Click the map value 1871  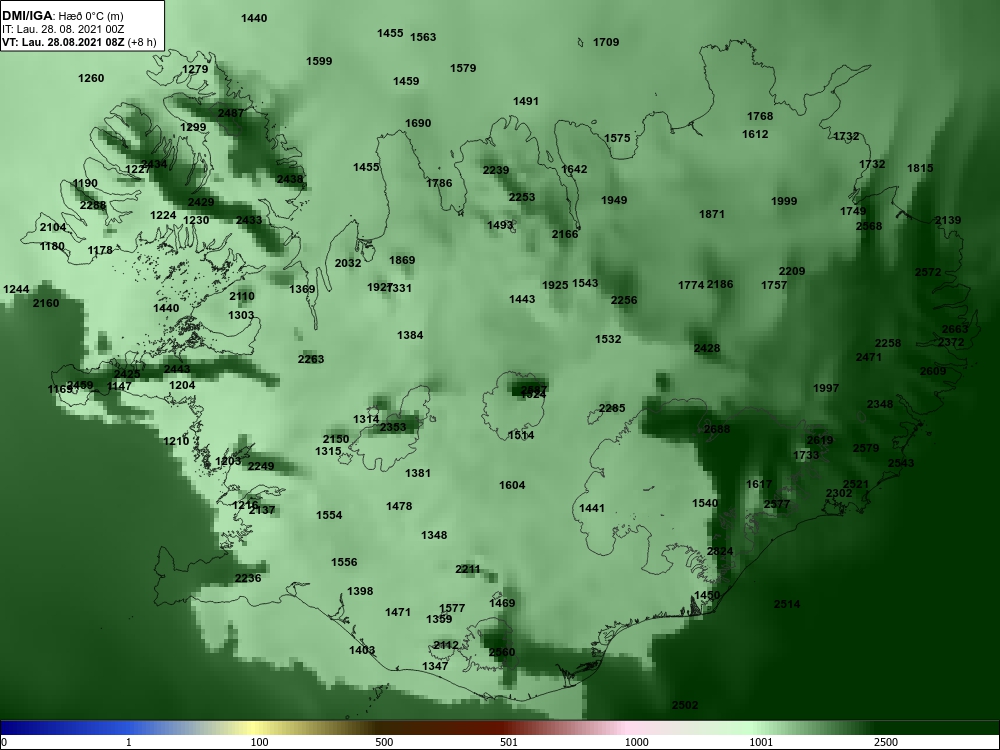[x=712, y=214]
